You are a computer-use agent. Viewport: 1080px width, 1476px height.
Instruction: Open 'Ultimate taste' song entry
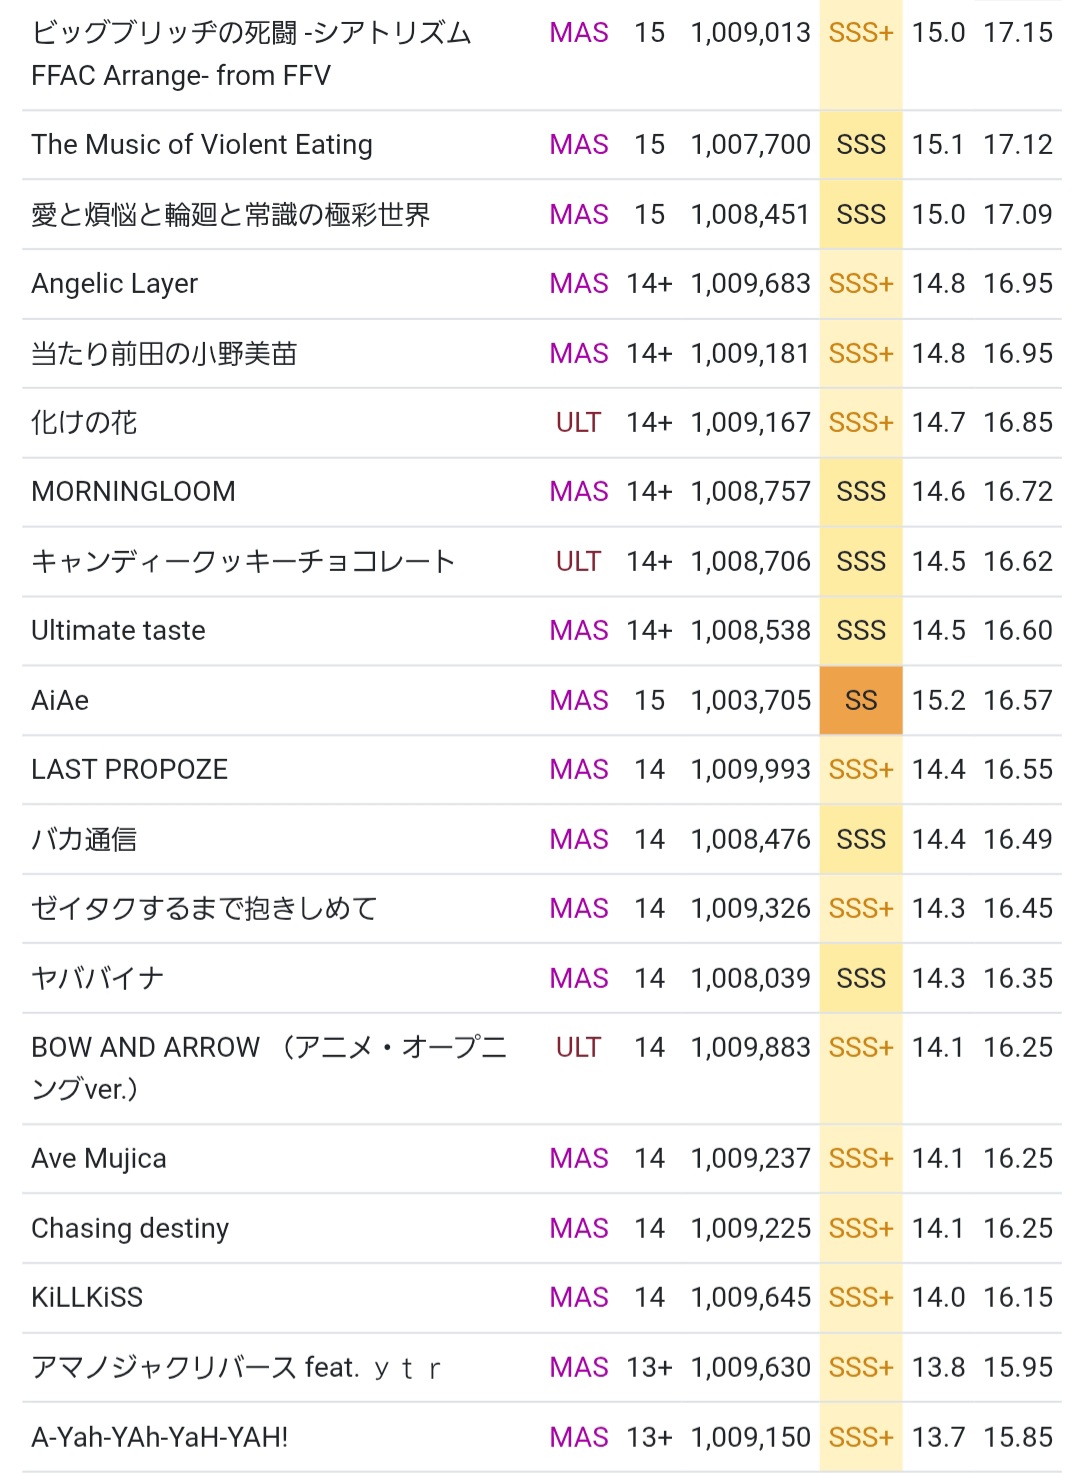point(119,631)
